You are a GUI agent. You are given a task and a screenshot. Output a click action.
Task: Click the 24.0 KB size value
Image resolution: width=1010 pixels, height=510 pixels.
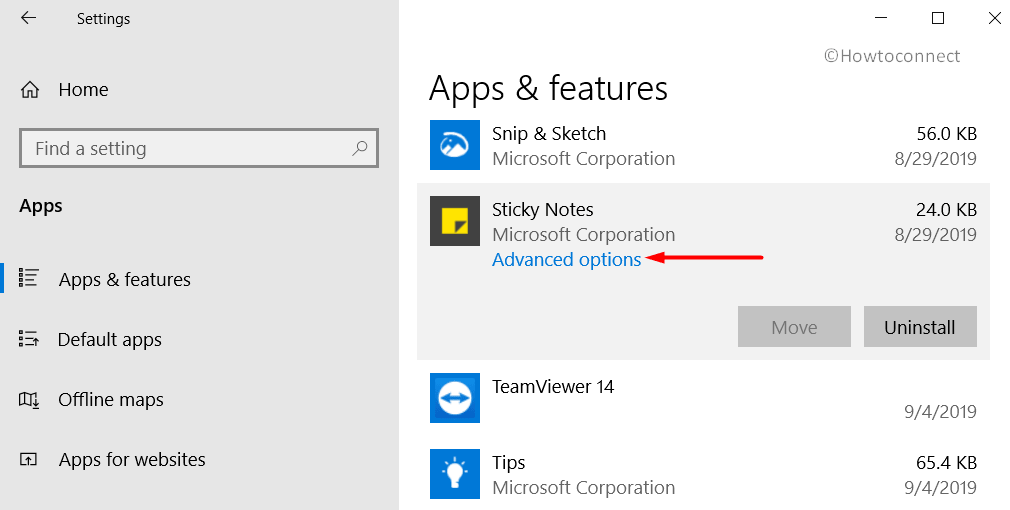(946, 209)
